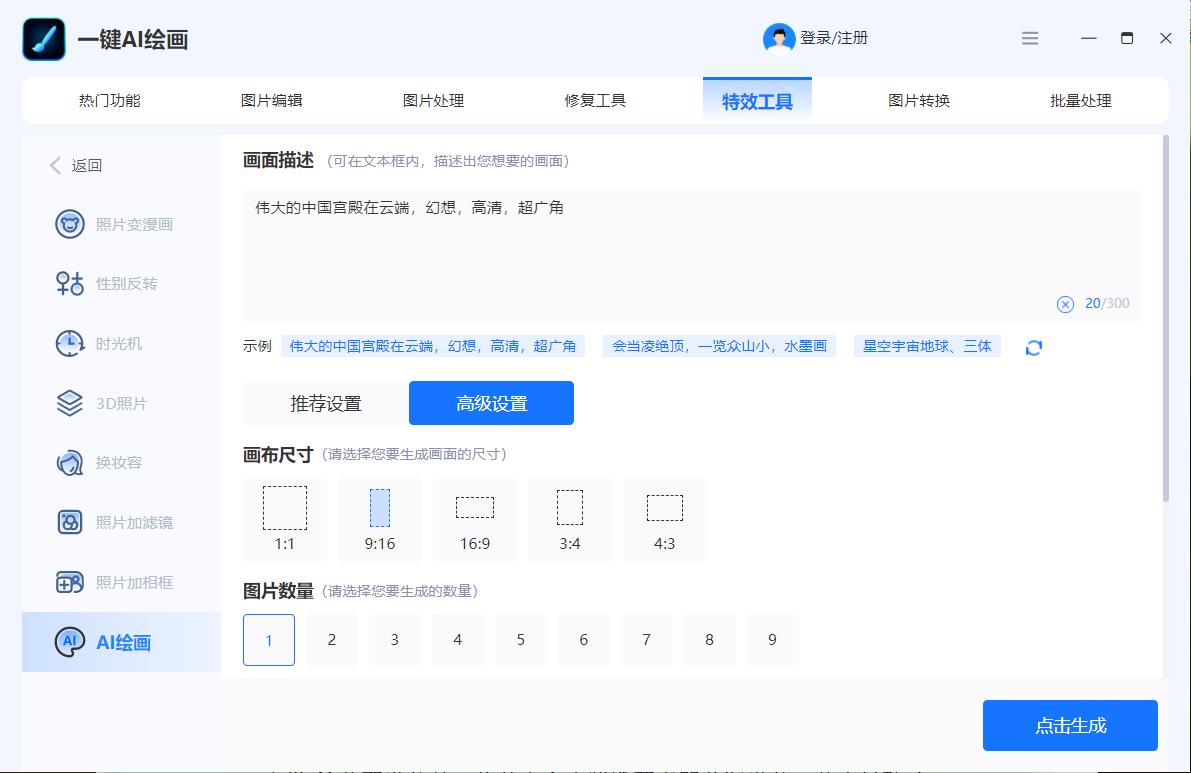
Task: Open 时光机 from the sidebar
Action: 122,343
